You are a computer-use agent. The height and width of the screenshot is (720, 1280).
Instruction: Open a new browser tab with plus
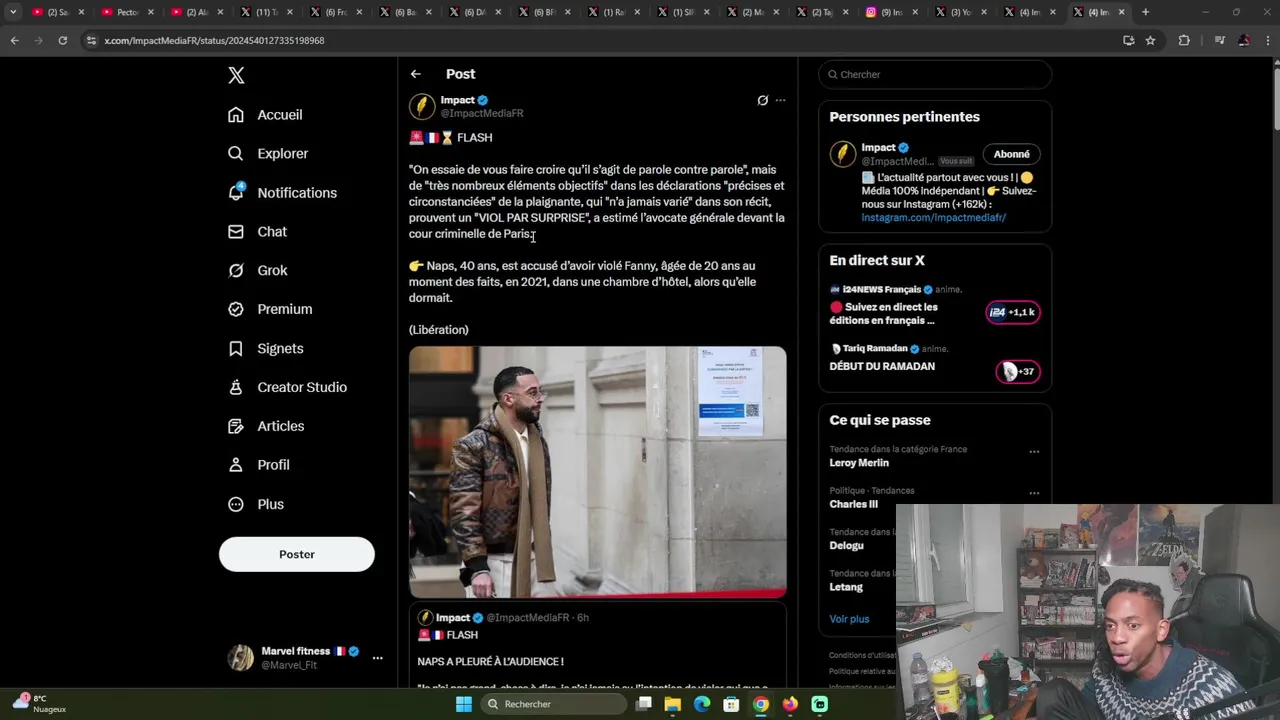[1145, 12]
